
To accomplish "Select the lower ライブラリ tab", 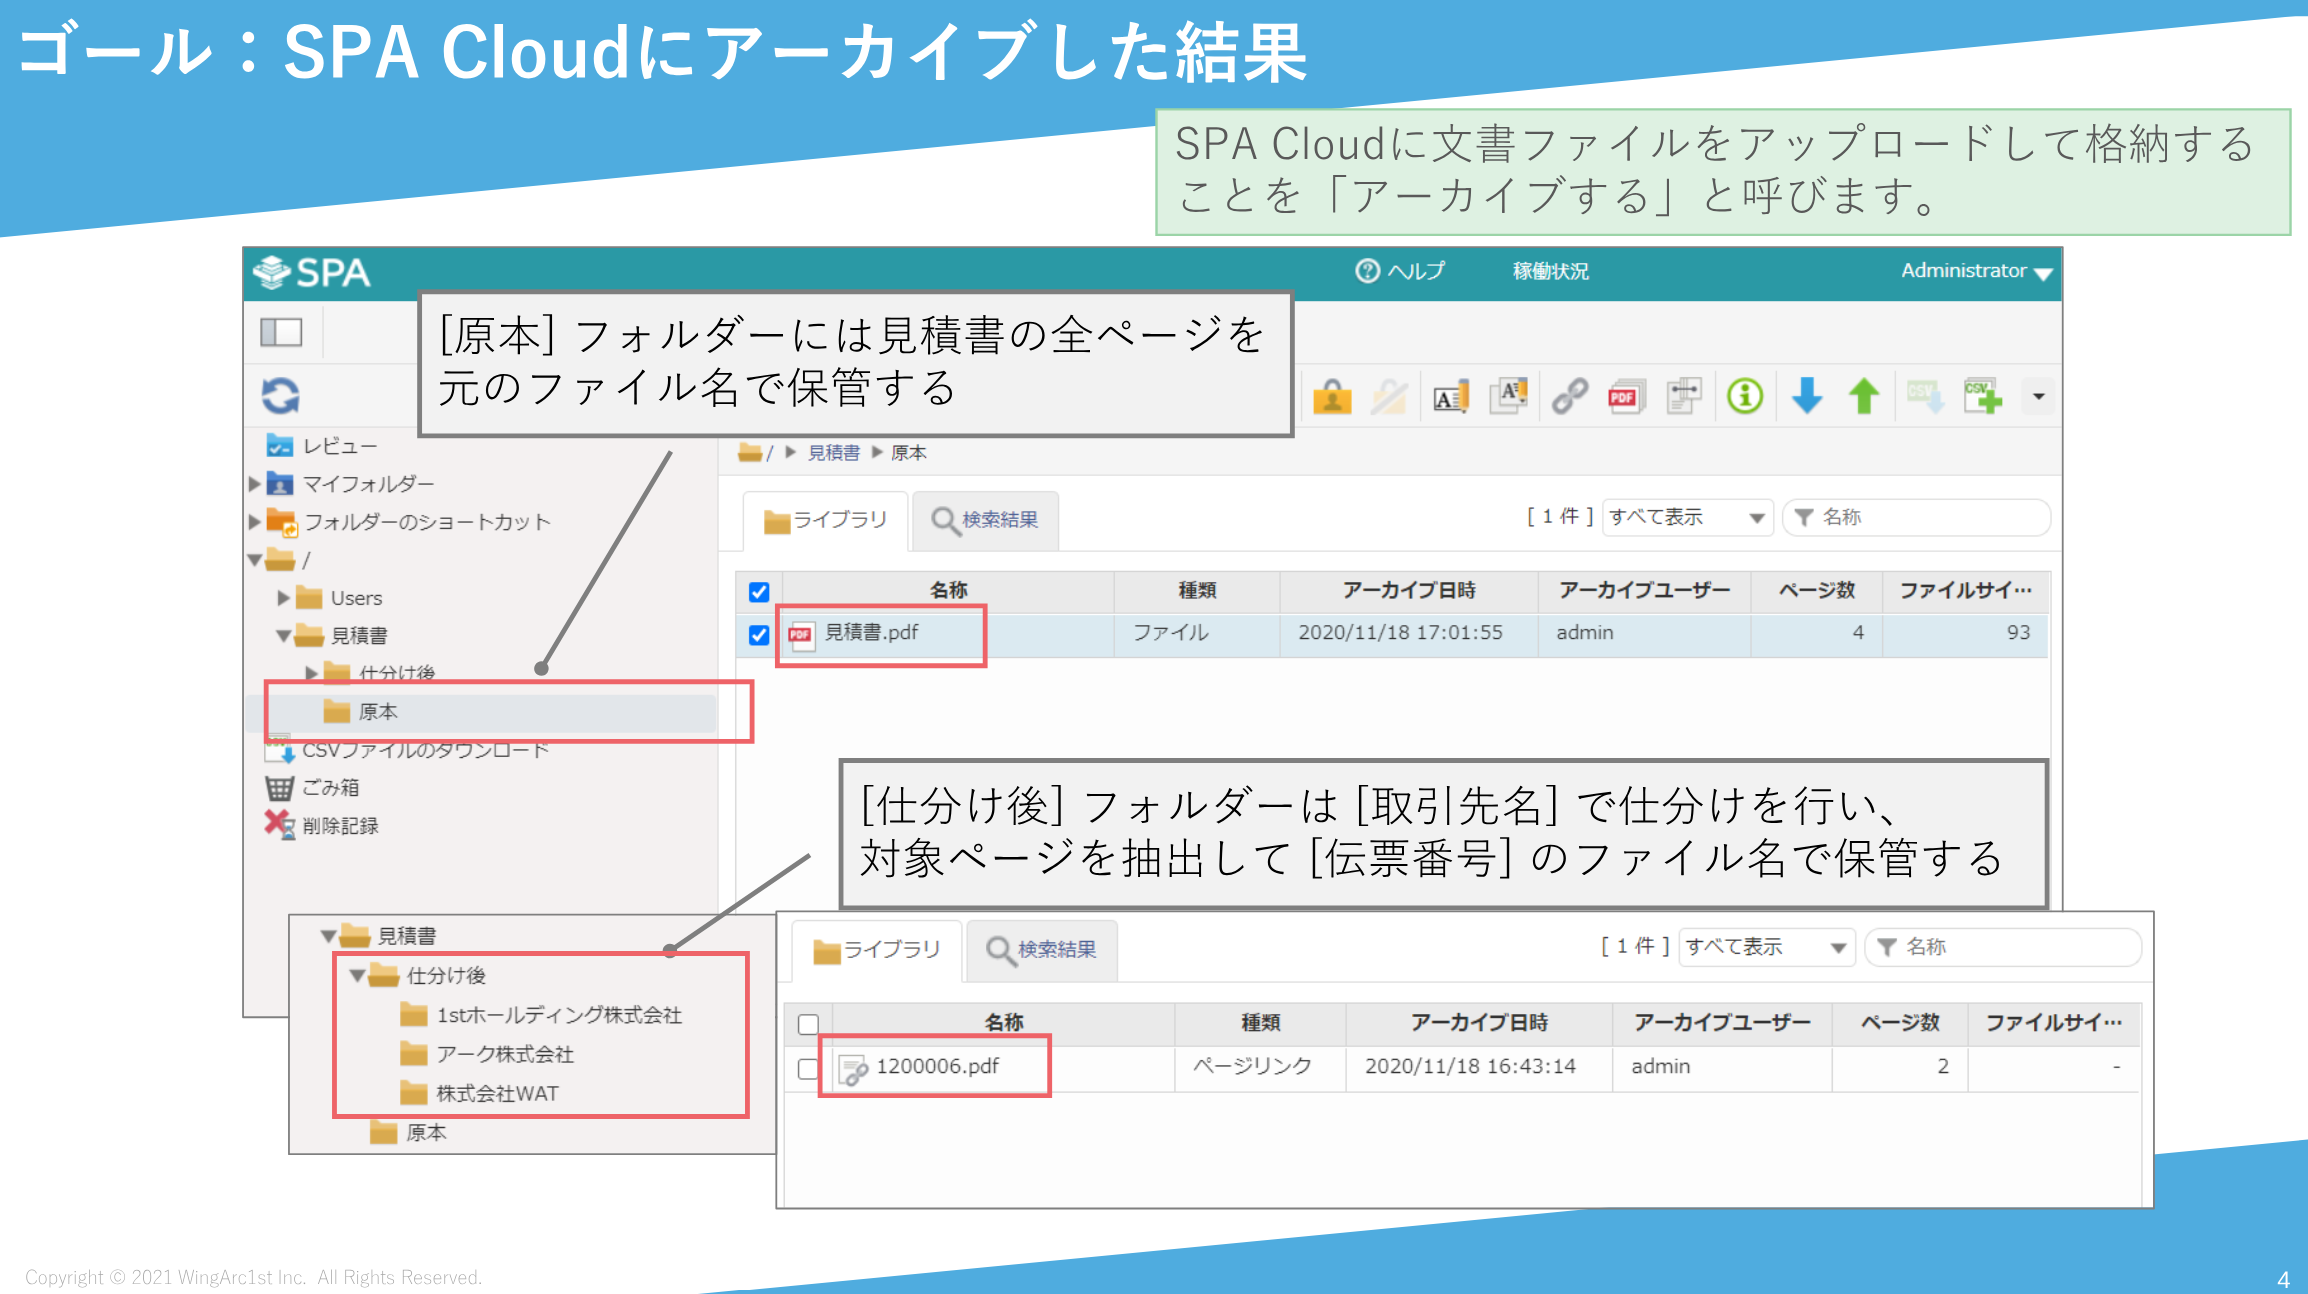I will pyautogui.click(x=877, y=950).
